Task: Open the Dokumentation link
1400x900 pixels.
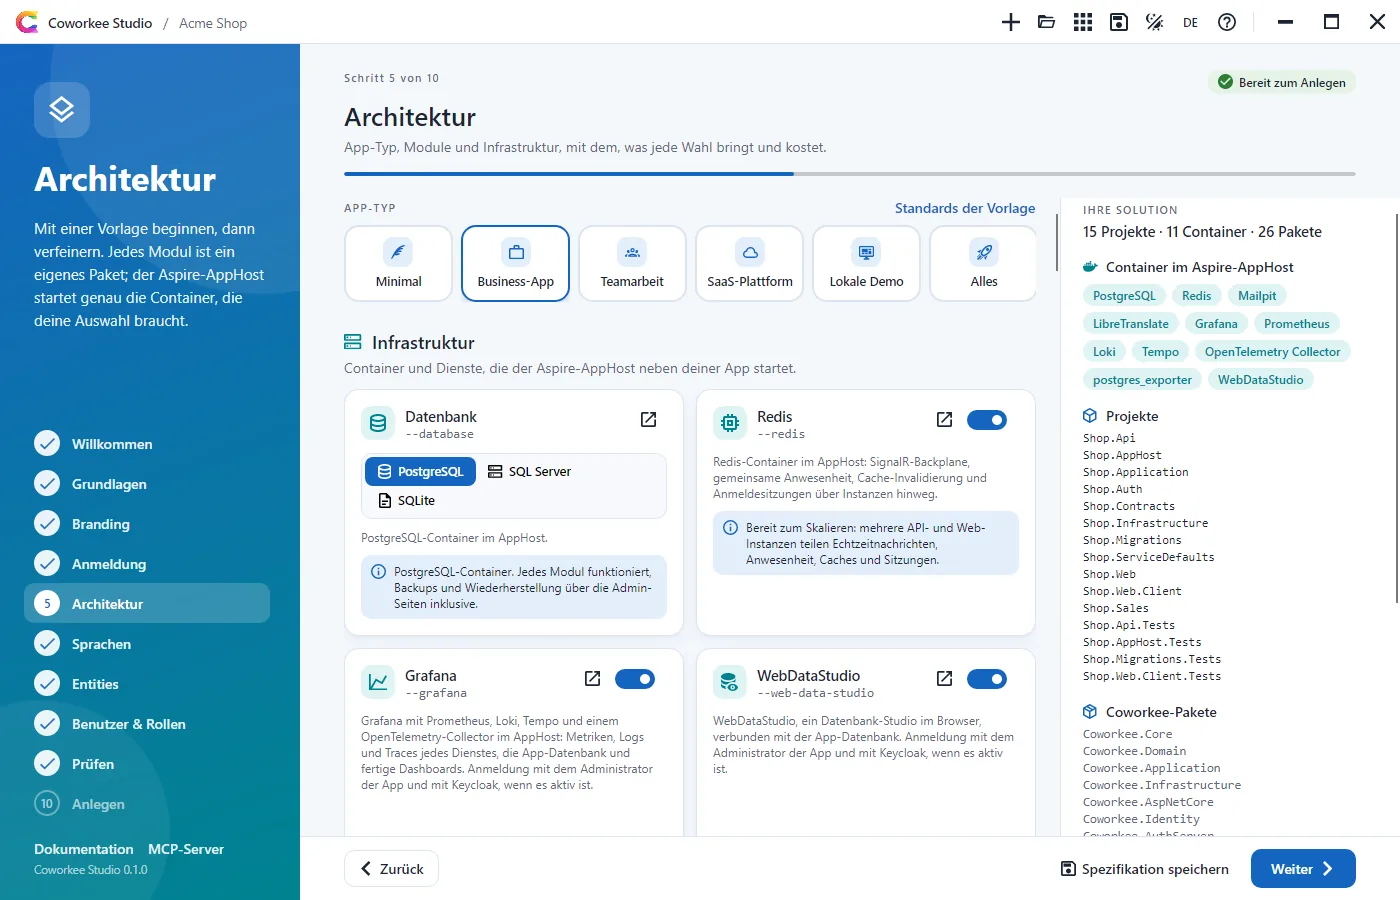Action: pos(84,849)
